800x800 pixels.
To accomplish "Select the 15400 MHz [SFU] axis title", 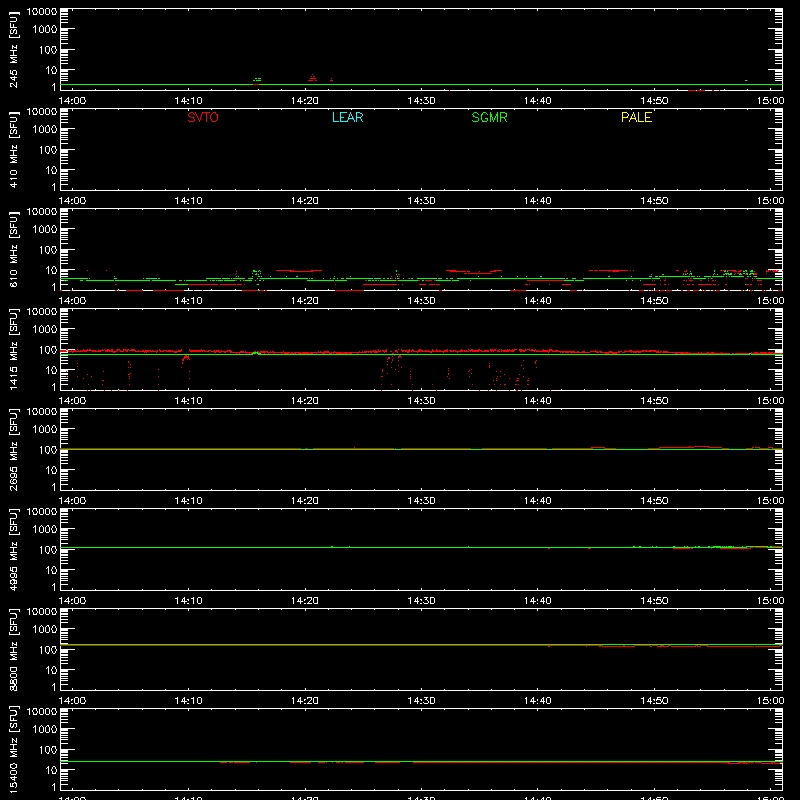I will pyautogui.click(x=13, y=749).
